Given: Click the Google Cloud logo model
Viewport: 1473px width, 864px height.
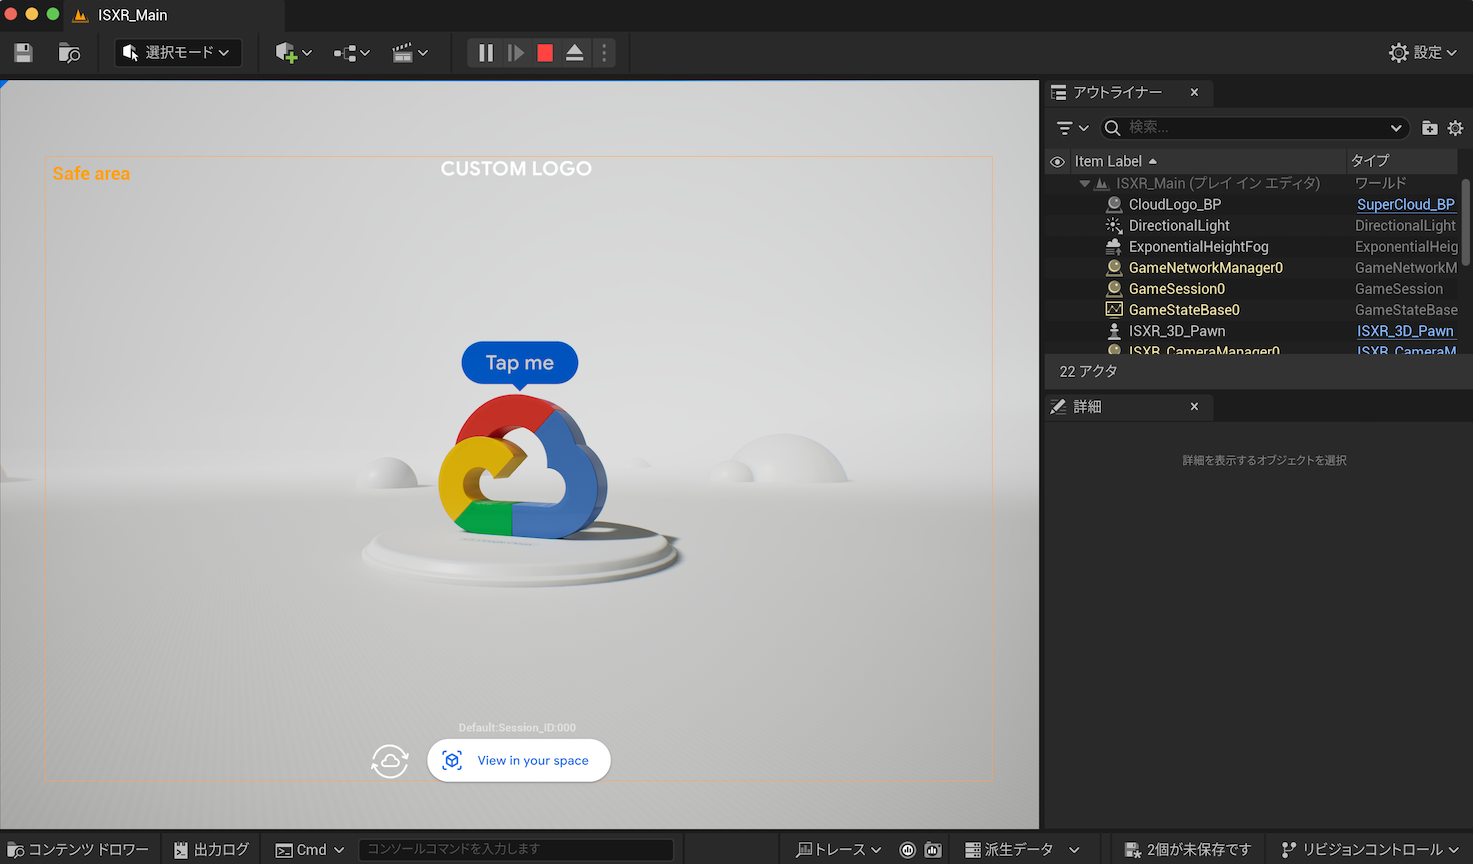Looking at the screenshot, I should pos(522,467).
